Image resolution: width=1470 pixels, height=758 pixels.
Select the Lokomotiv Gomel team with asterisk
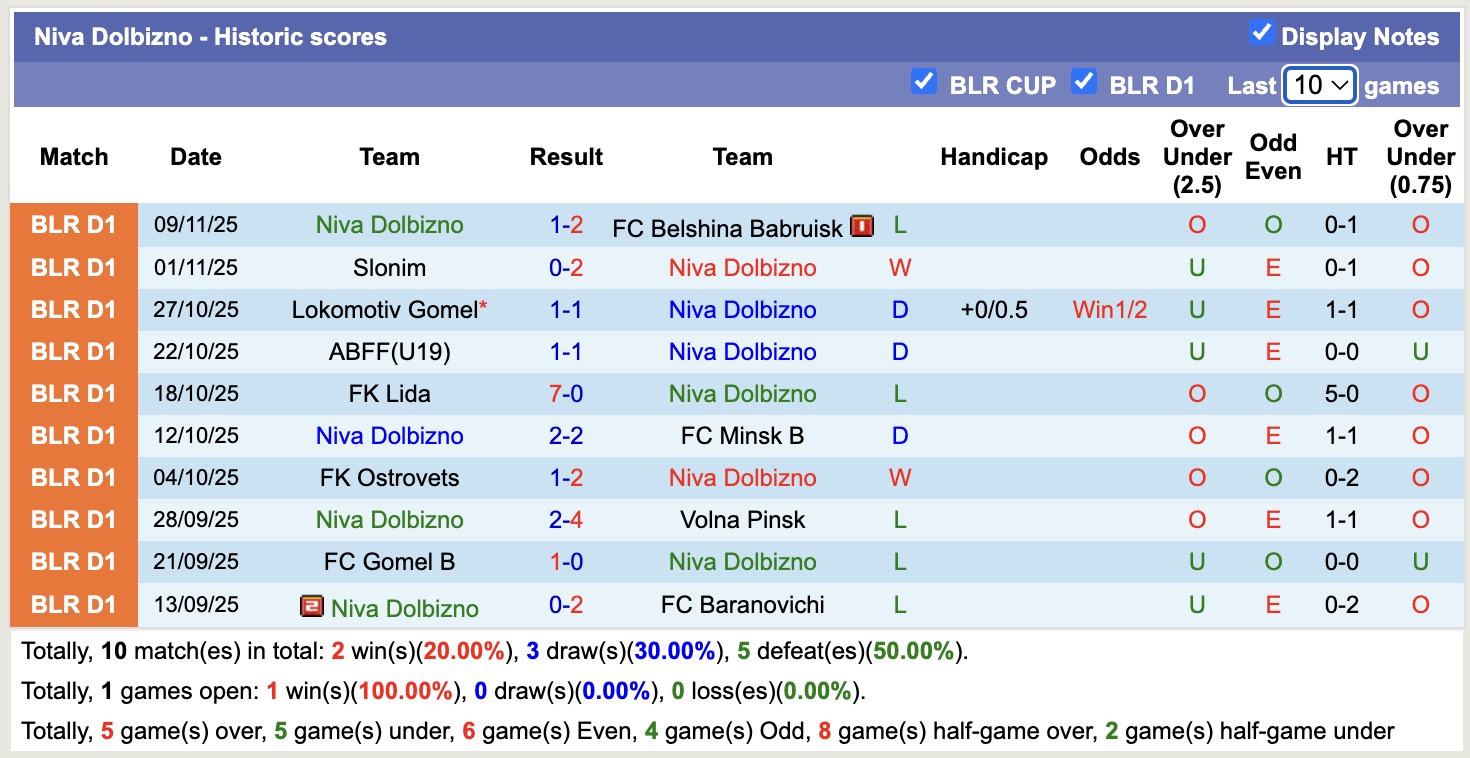[x=383, y=310]
